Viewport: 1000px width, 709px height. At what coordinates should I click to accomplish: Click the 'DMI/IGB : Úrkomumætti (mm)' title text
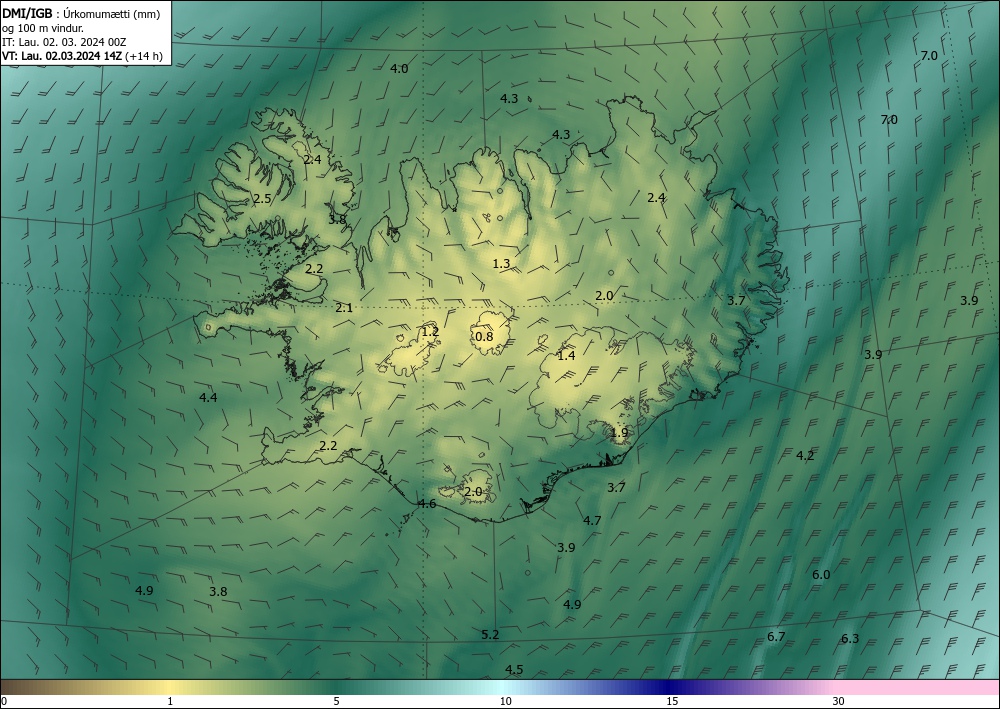(81, 14)
